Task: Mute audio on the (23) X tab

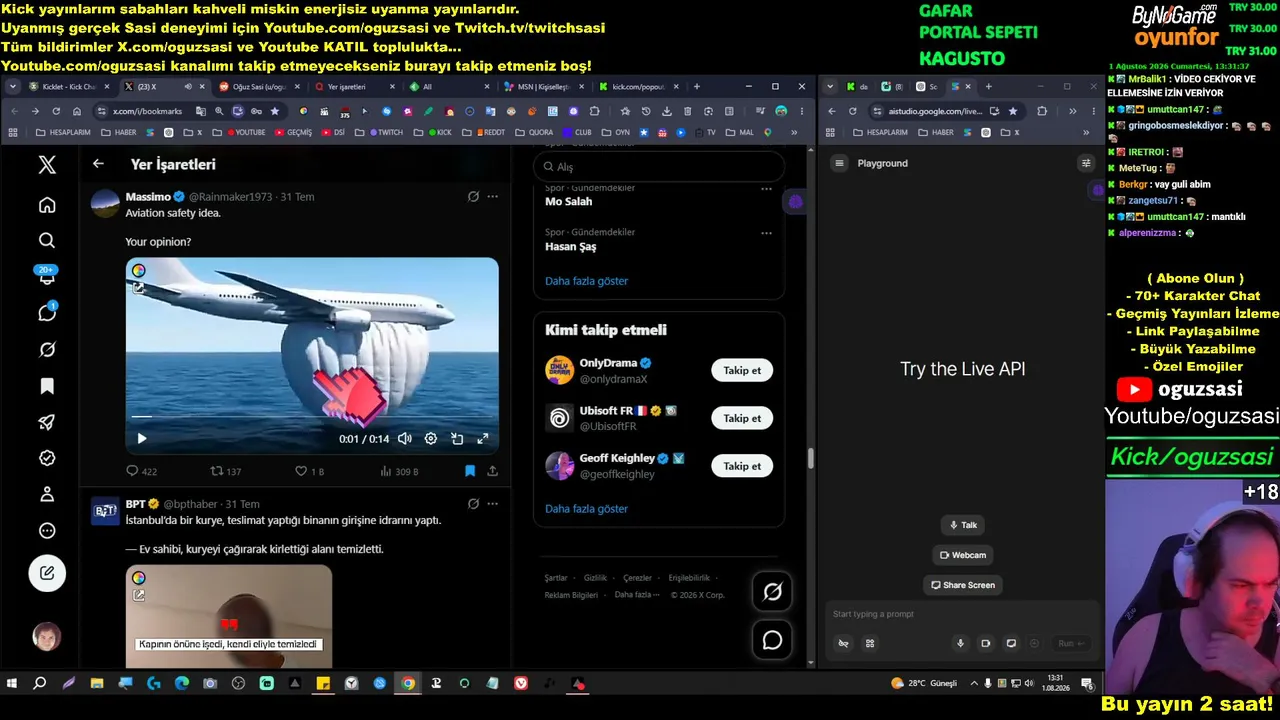Action: point(187,87)
